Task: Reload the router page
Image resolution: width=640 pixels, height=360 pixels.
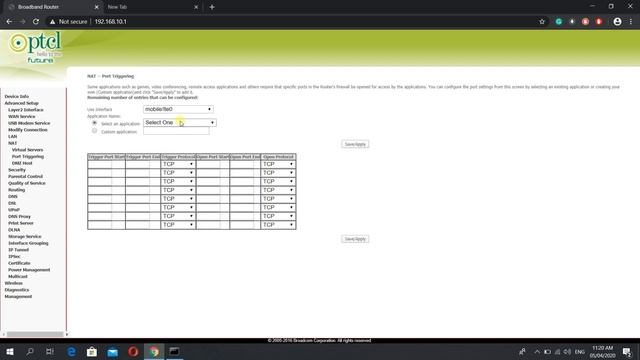Action: point(36,22)
